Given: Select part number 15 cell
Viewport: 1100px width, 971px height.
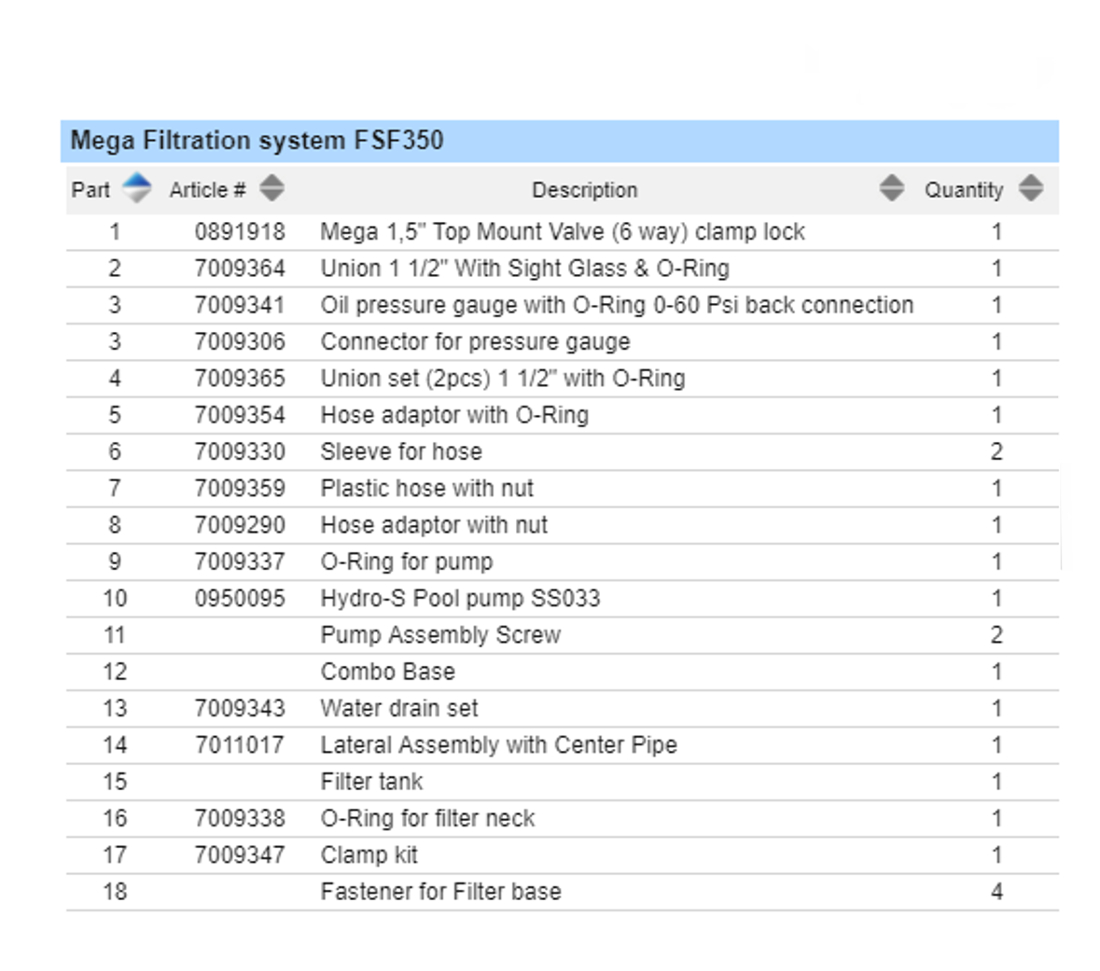Looking at the screenshot, I should 115,782.
